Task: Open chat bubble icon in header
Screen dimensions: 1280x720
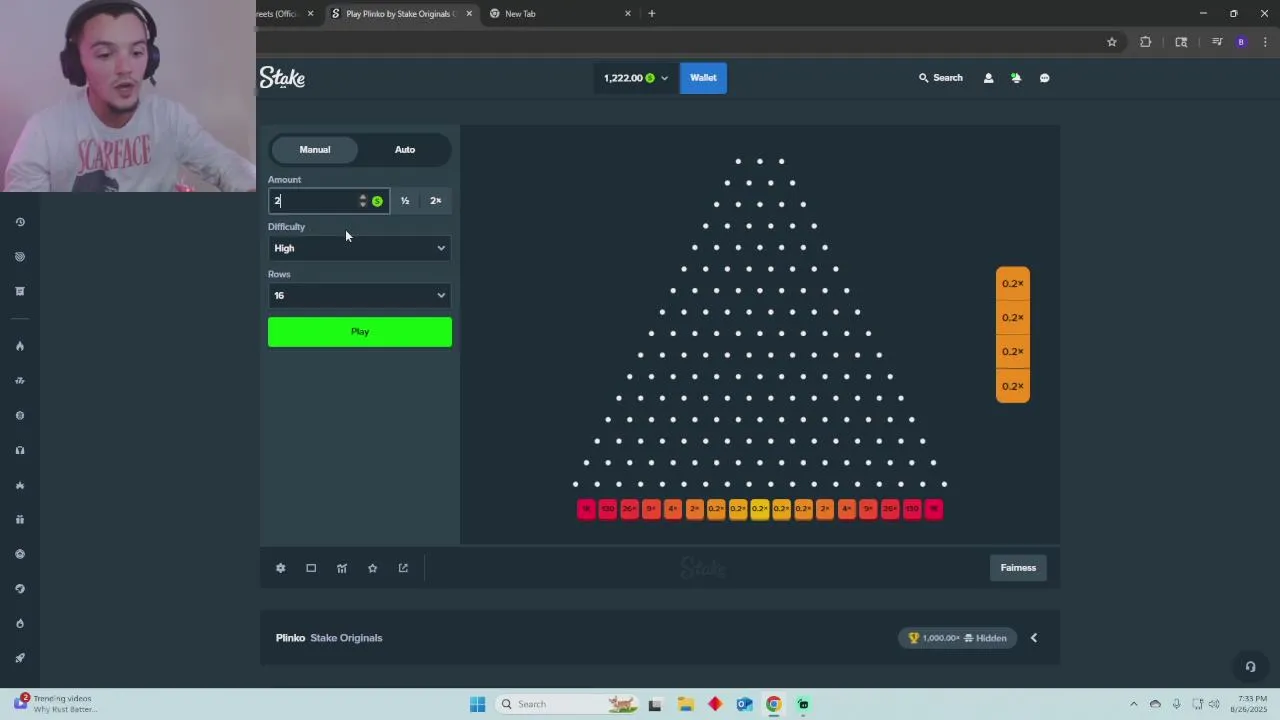Action: coord(1044,78)
